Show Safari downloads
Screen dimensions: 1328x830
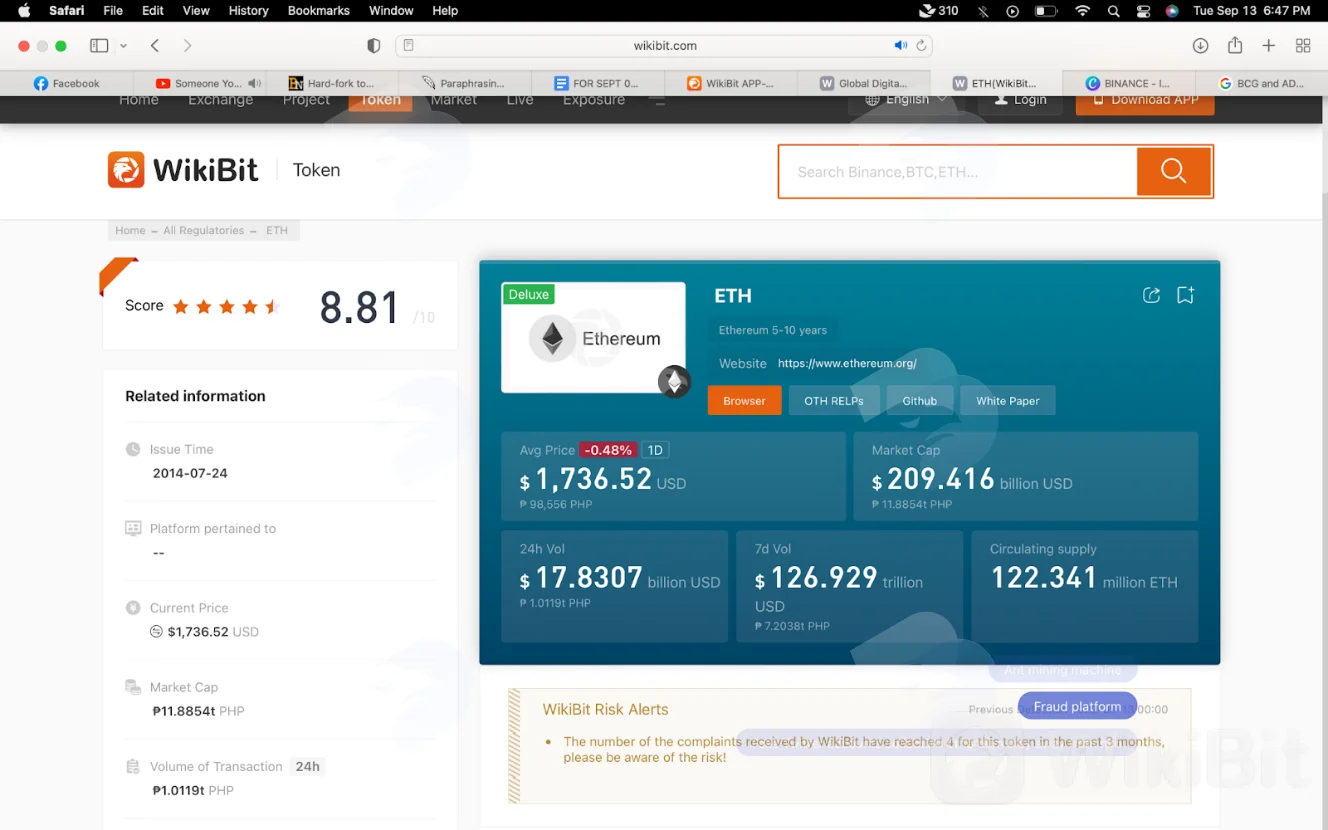1201,45
